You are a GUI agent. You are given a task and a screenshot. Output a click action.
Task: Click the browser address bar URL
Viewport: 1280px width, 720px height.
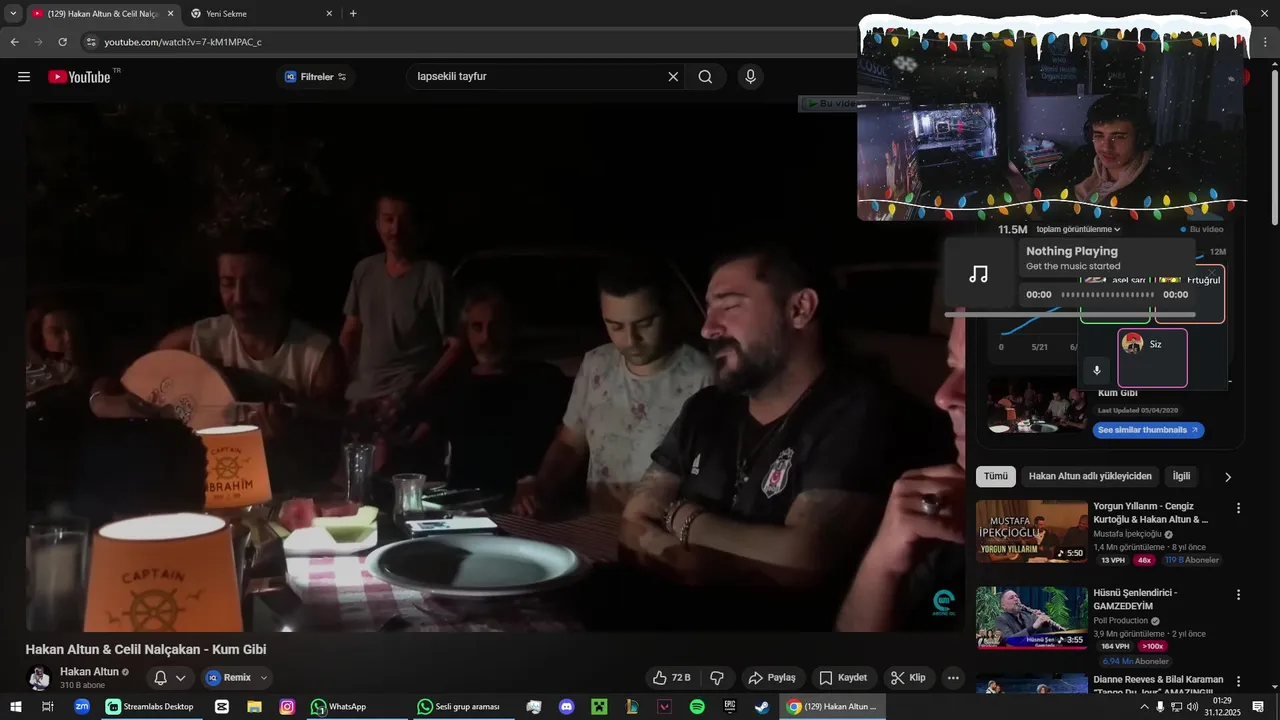coord(183,42)
